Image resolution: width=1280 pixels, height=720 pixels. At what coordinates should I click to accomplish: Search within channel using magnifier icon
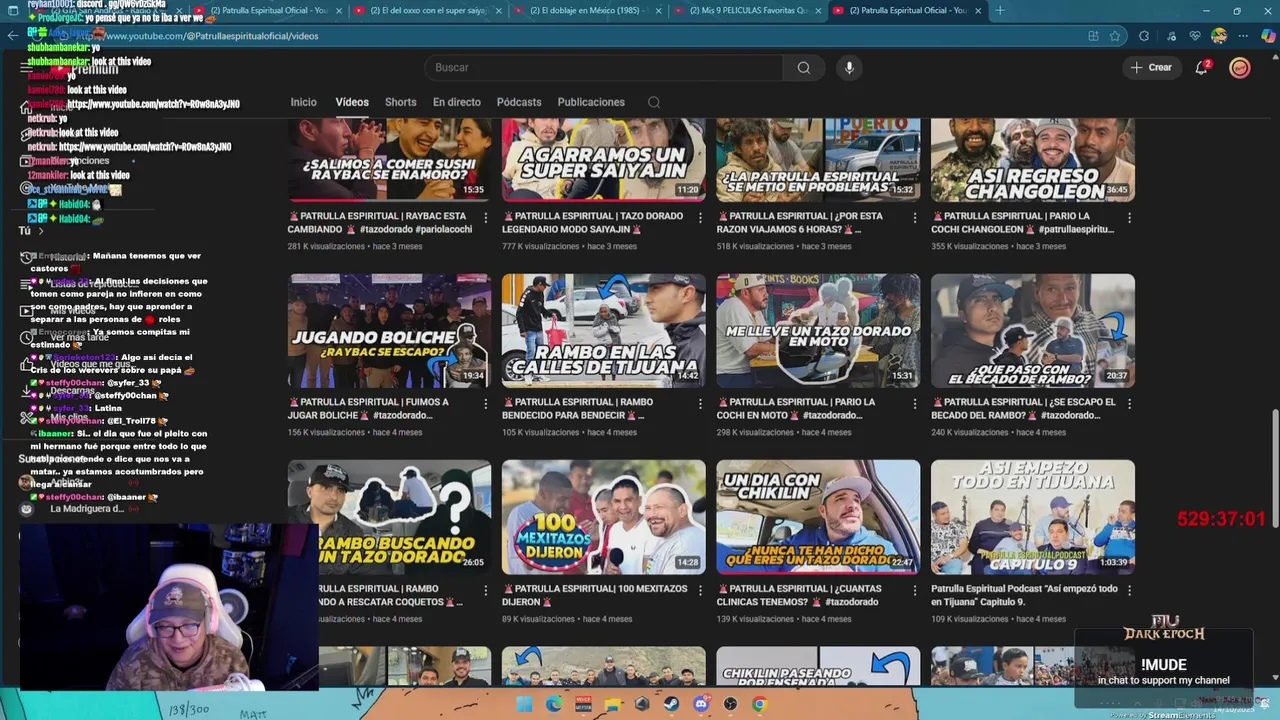click(654, 102)
